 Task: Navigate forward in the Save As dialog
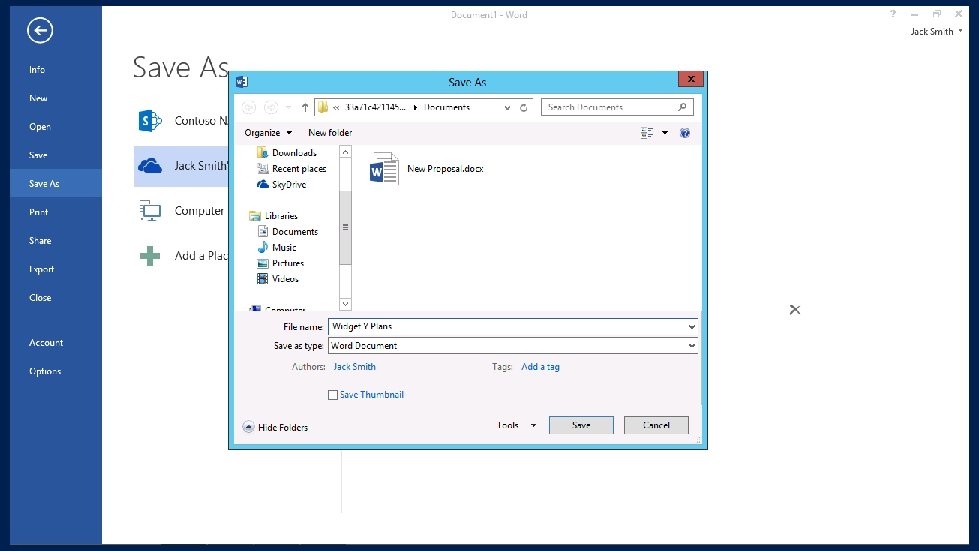[271, 107]
